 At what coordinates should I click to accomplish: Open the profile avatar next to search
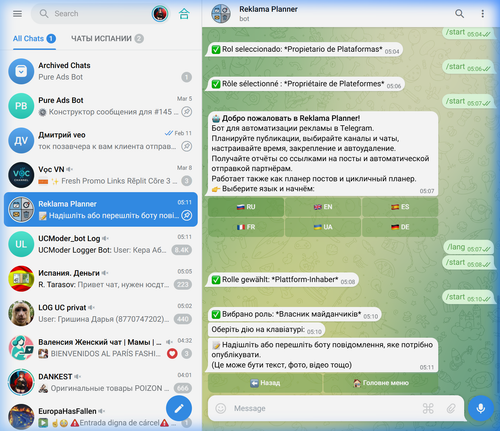click(x=160, y=14)
